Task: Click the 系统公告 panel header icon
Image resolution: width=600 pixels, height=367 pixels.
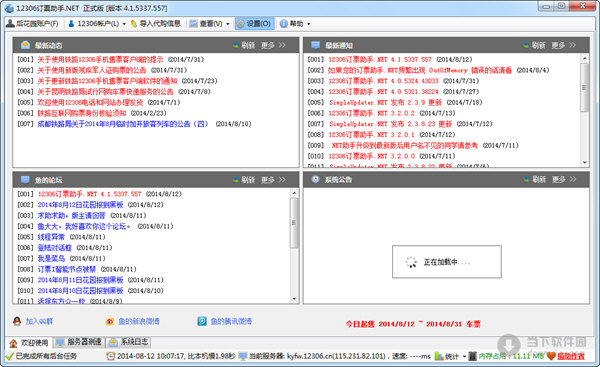Action: click(315, 179)
